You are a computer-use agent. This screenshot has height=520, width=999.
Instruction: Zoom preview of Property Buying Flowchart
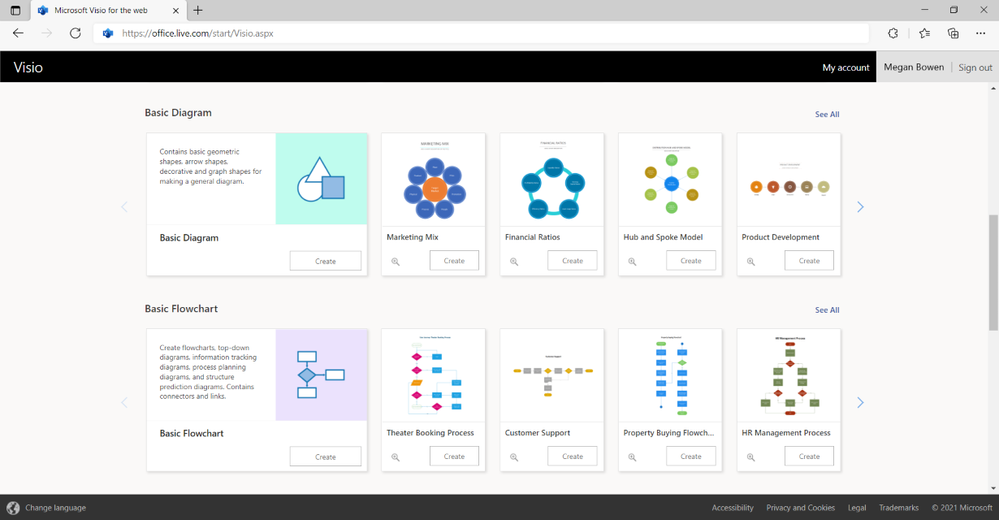633,457
